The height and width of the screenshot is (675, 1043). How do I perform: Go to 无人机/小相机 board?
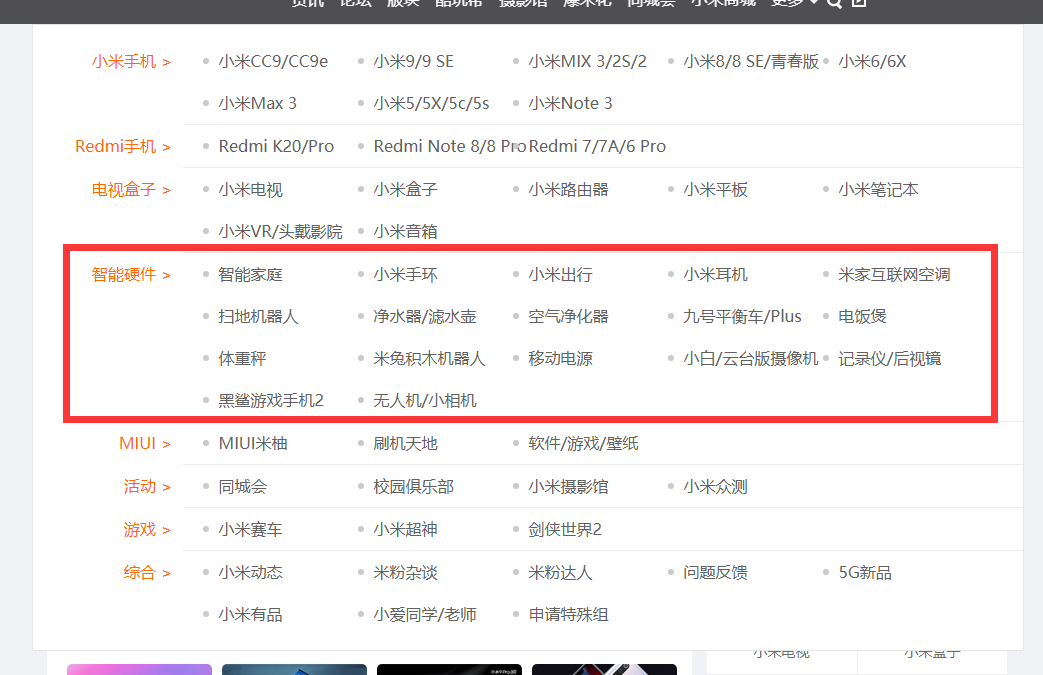click(425, 401)
